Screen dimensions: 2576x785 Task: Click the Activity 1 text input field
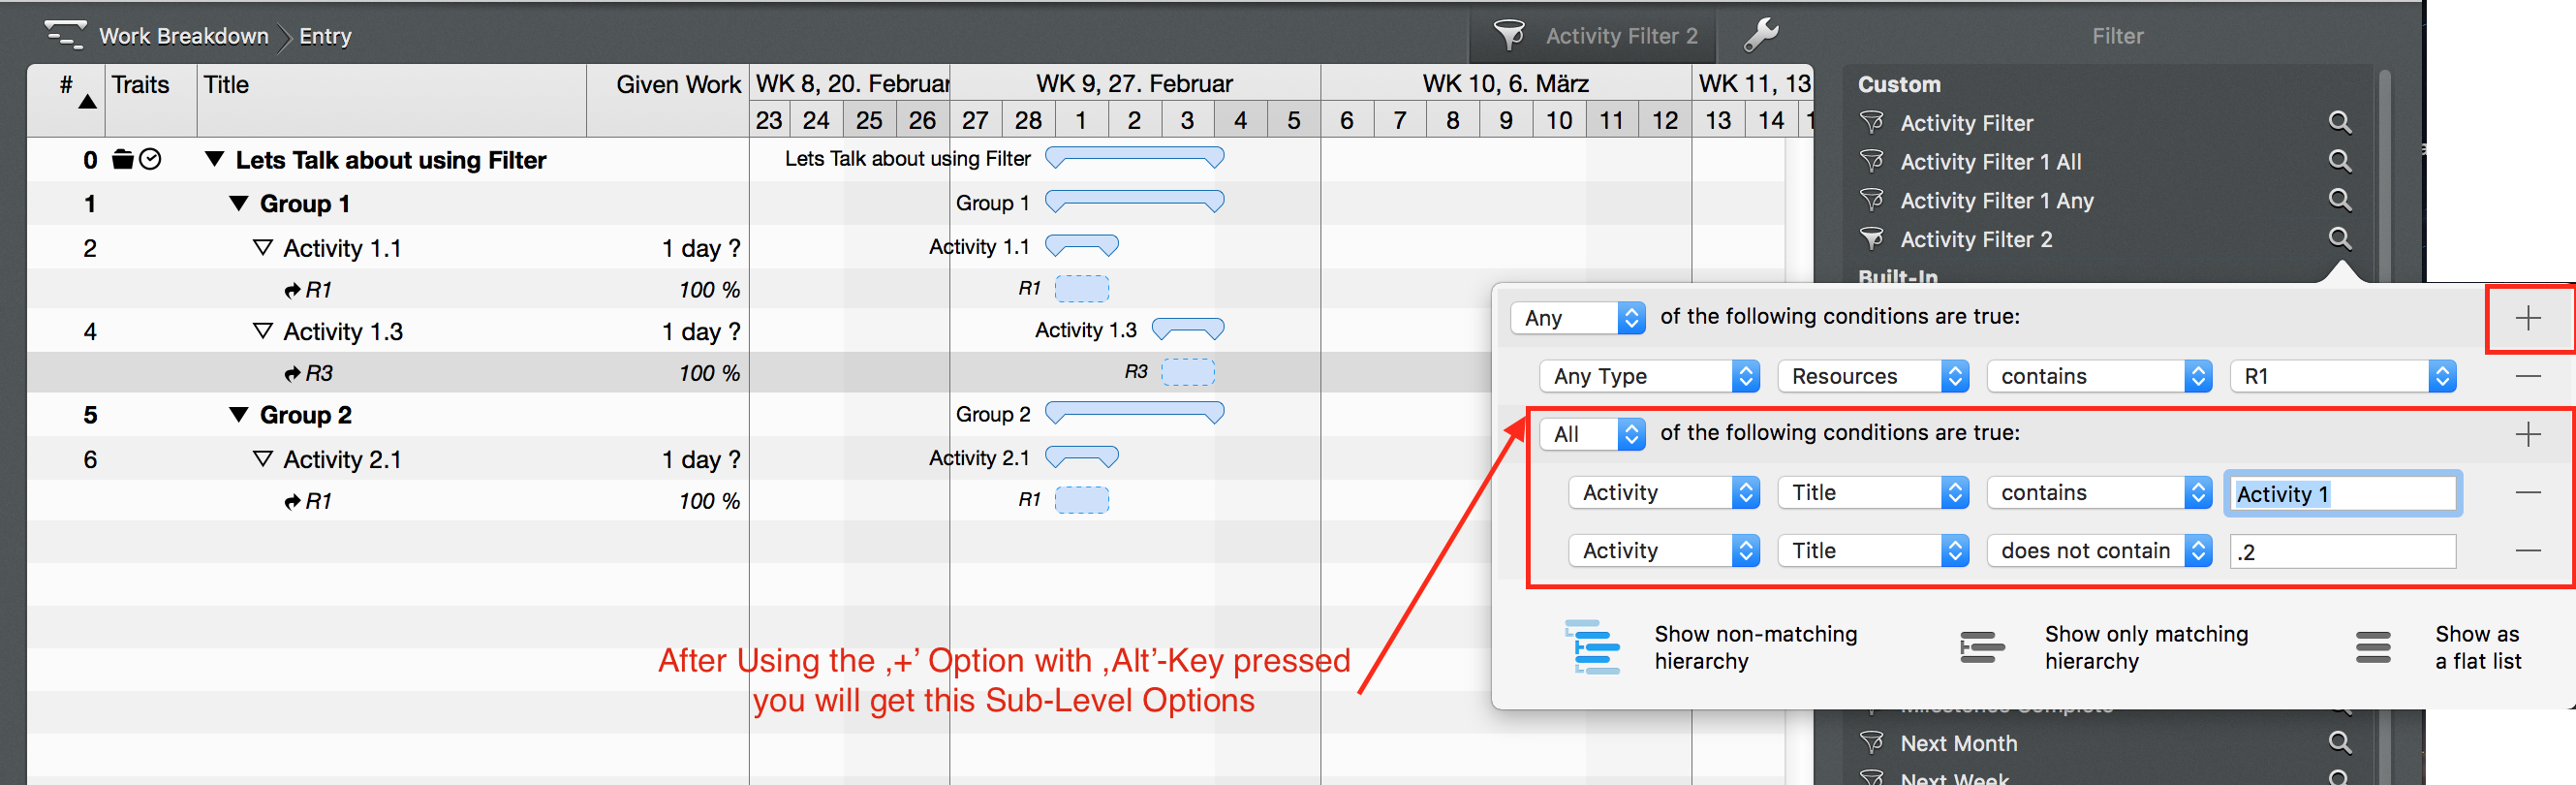pos(2342,493)
